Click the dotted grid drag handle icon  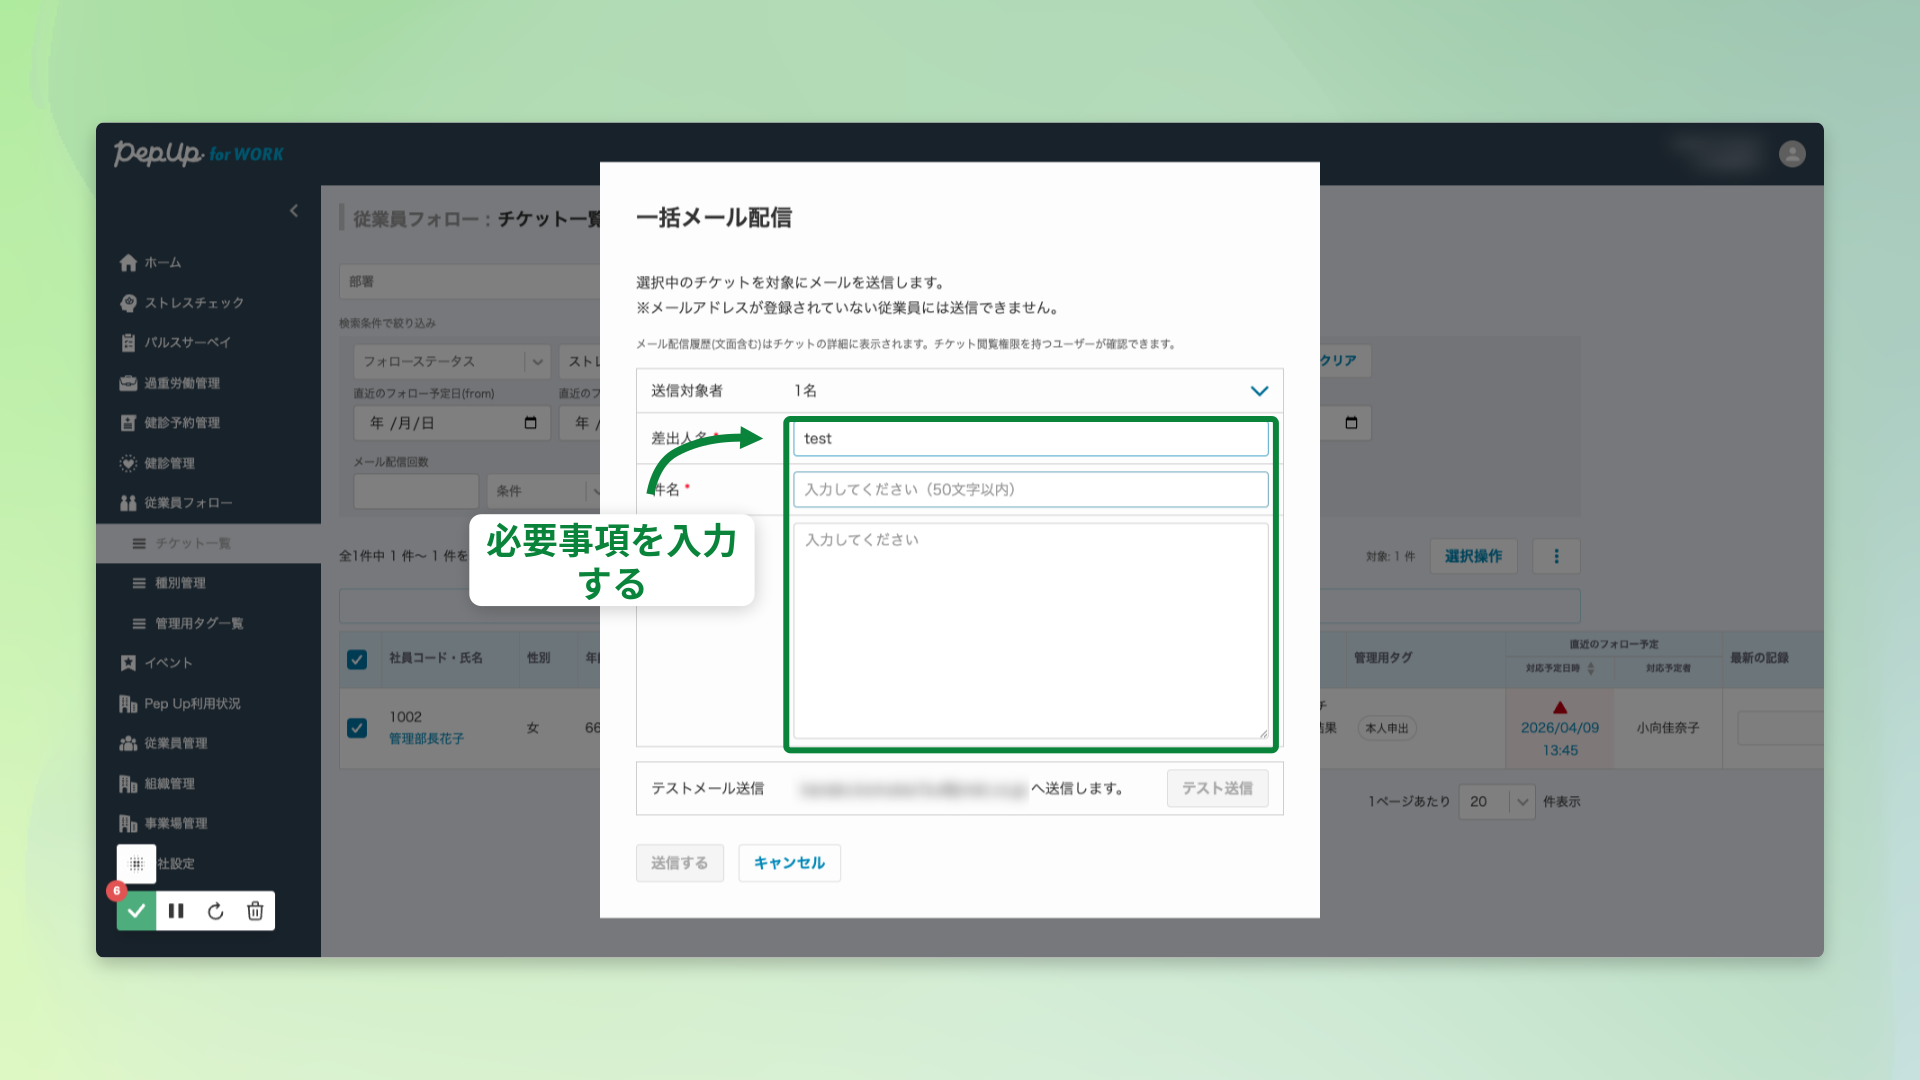(137, 864)
